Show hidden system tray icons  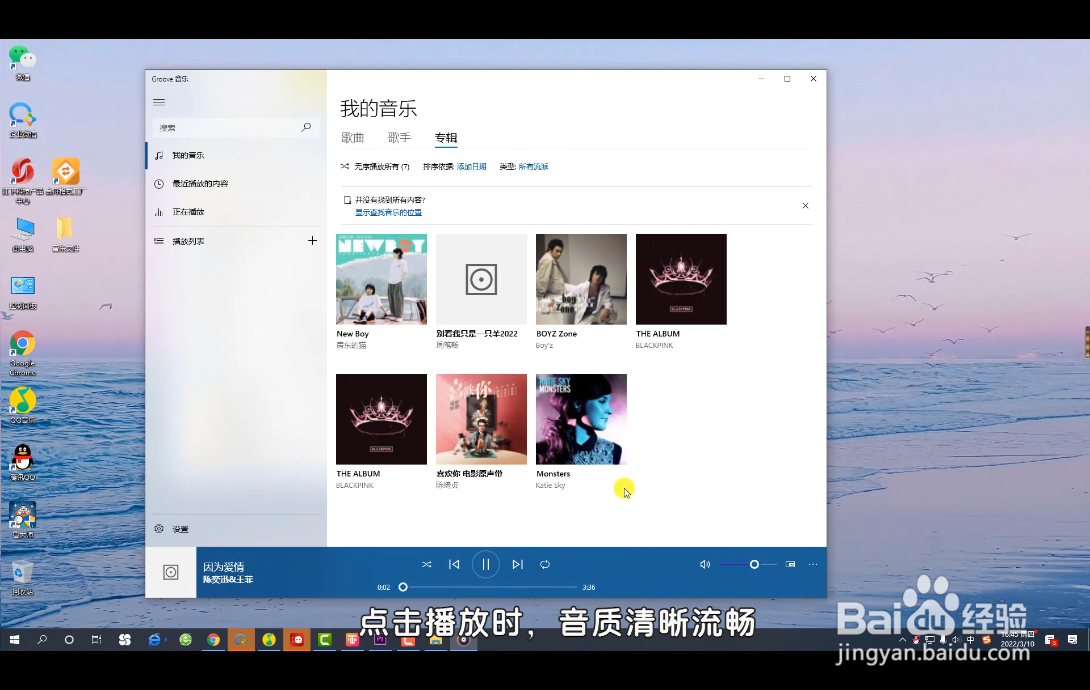coord(902,640)
